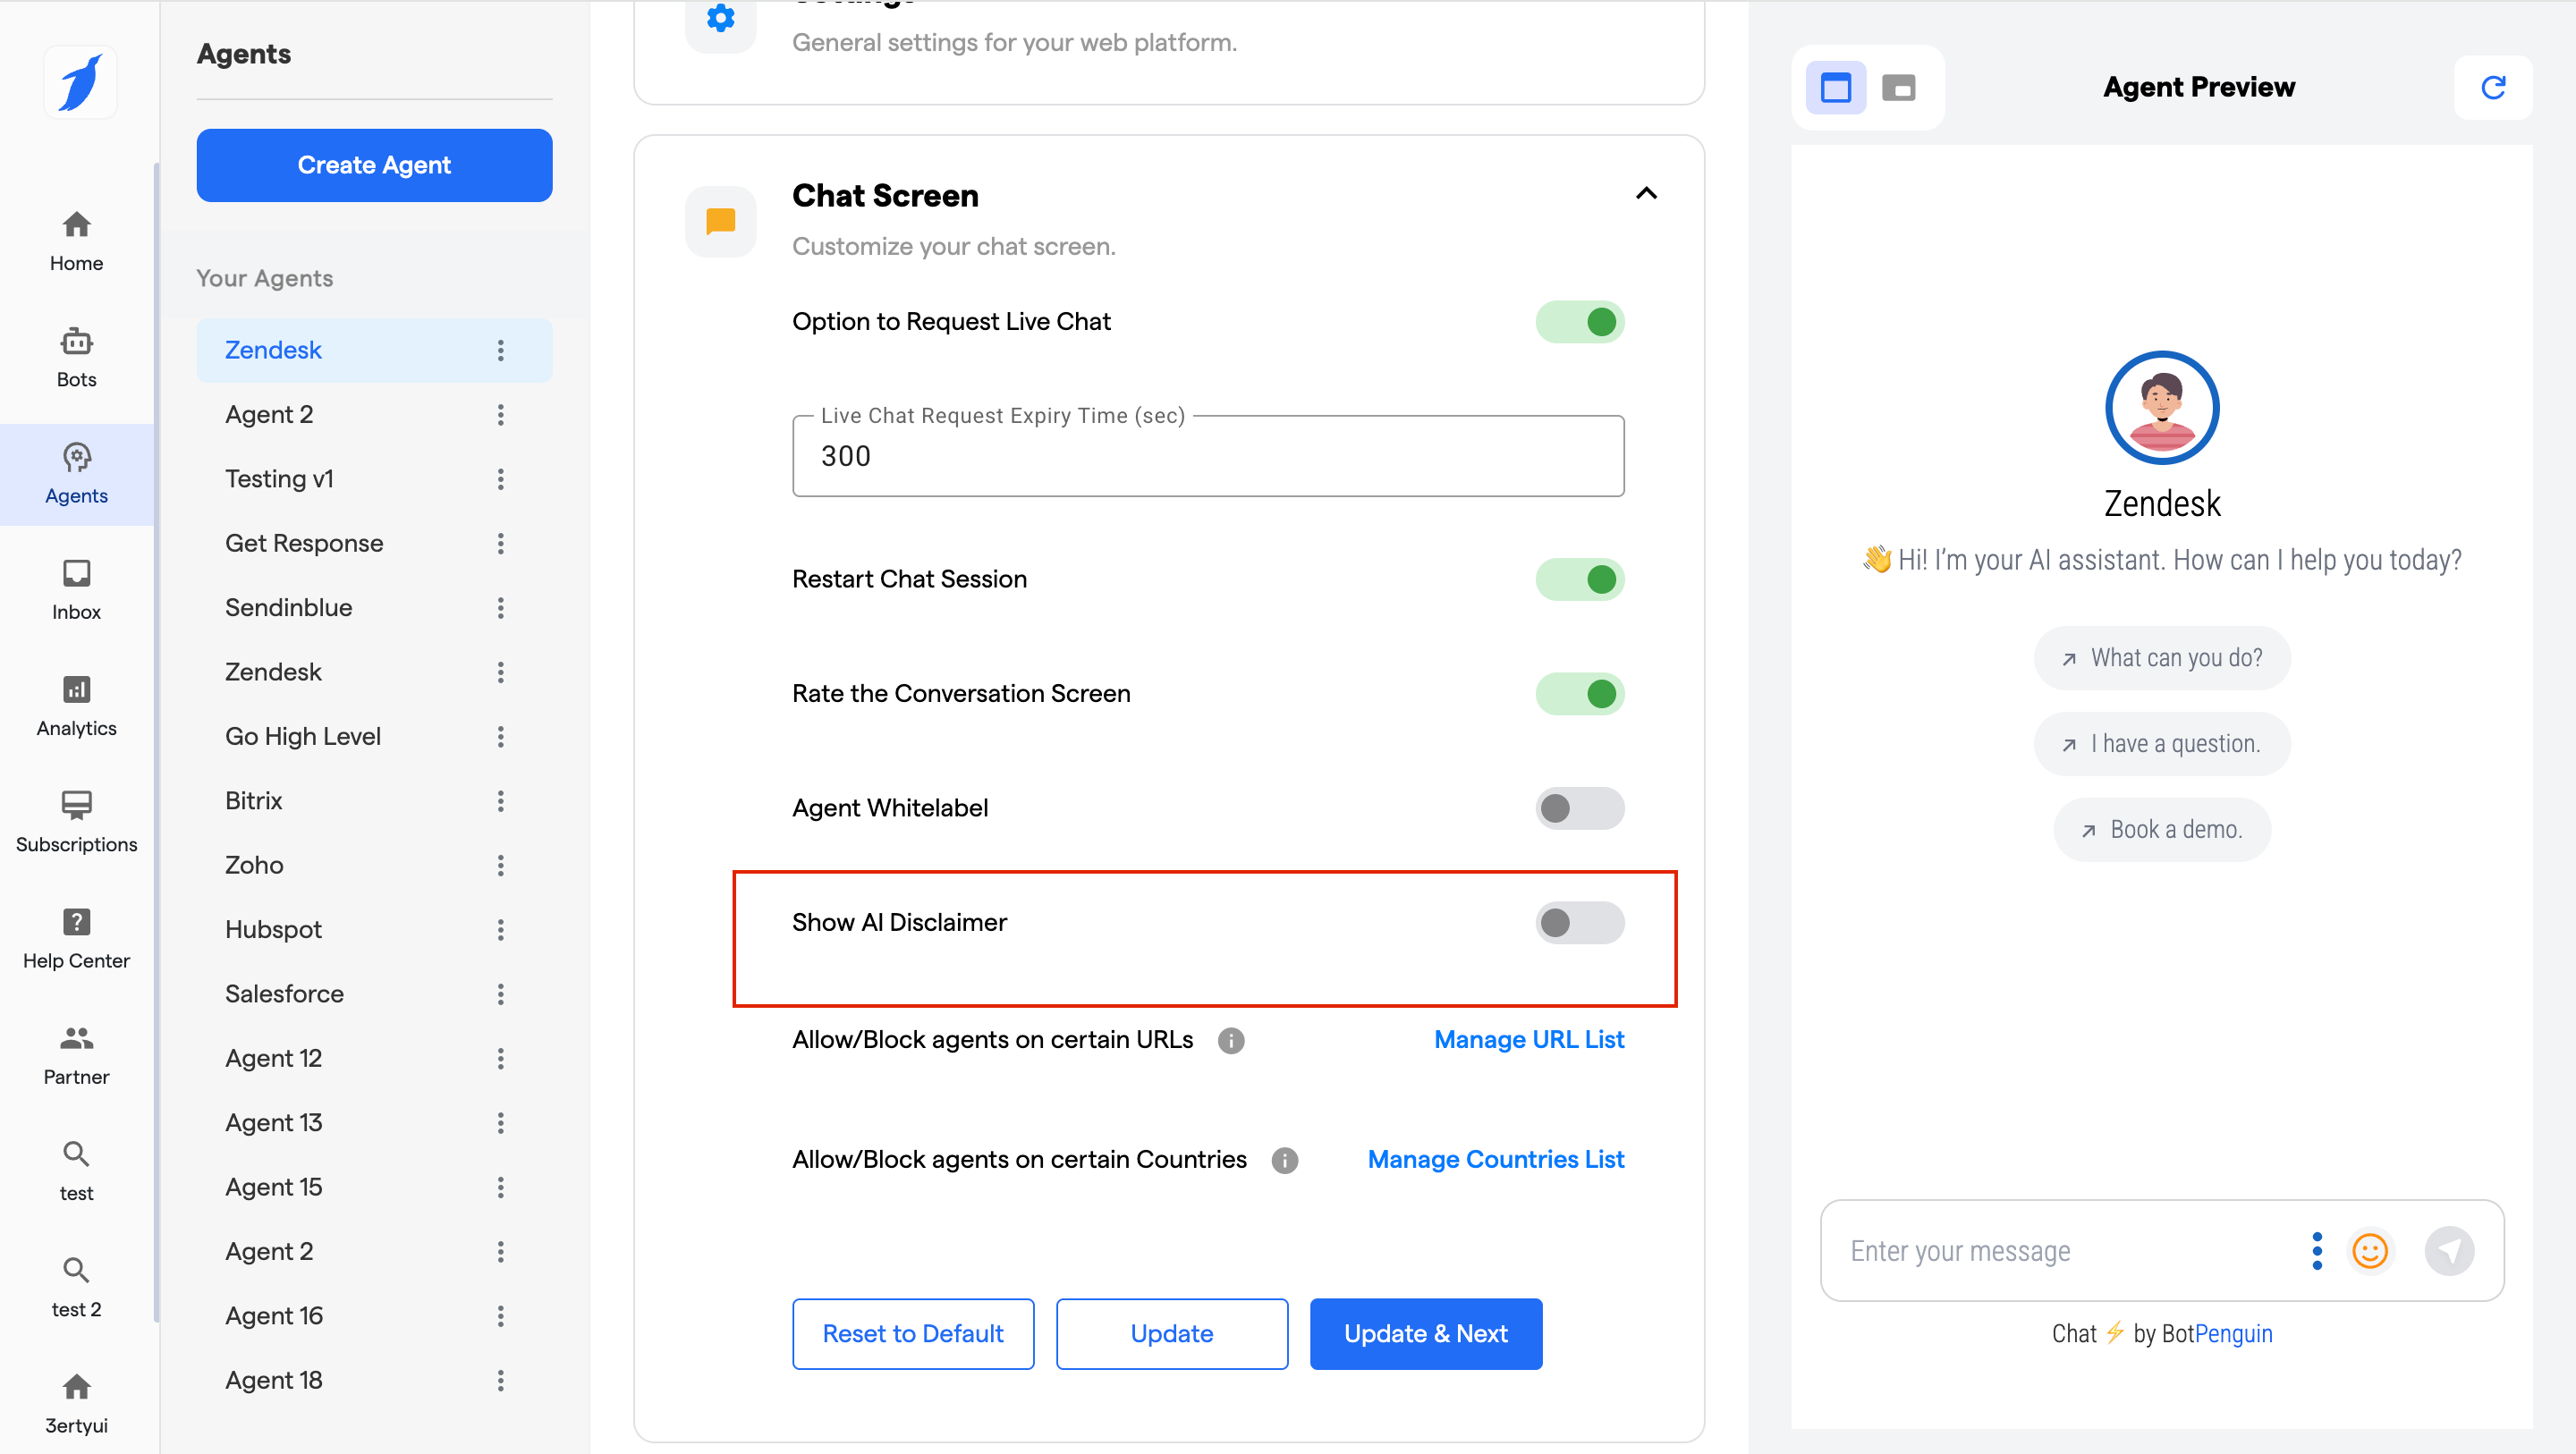Click info icon beside certain URLs option

[1230, 1040]
